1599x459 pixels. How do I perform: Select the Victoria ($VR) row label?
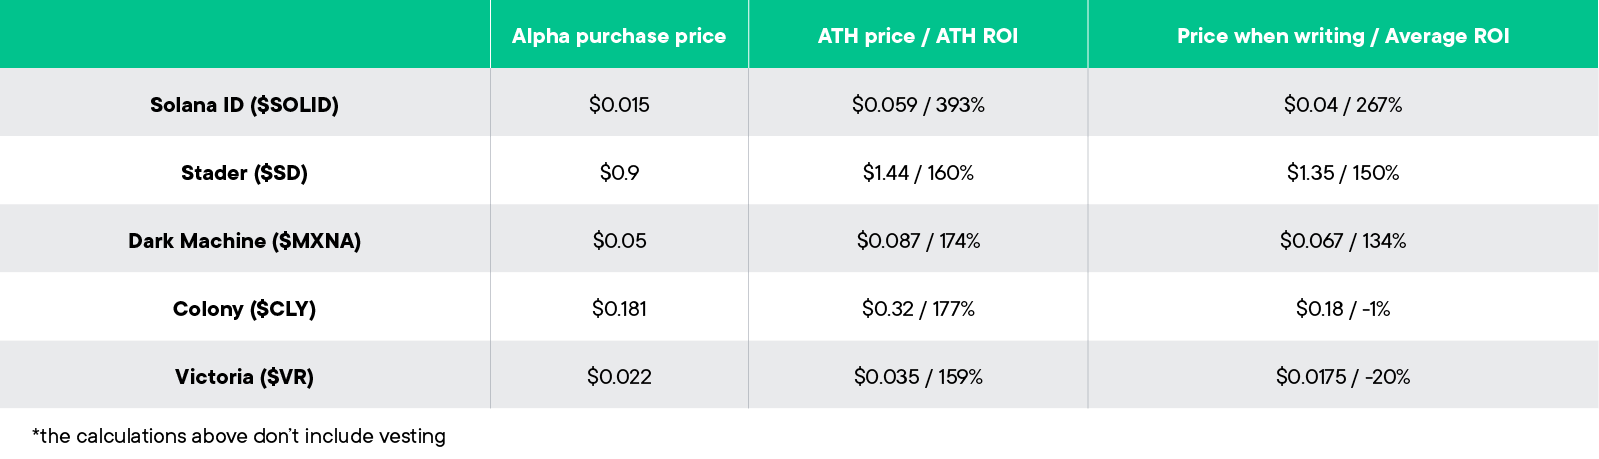tap(244, 376)
